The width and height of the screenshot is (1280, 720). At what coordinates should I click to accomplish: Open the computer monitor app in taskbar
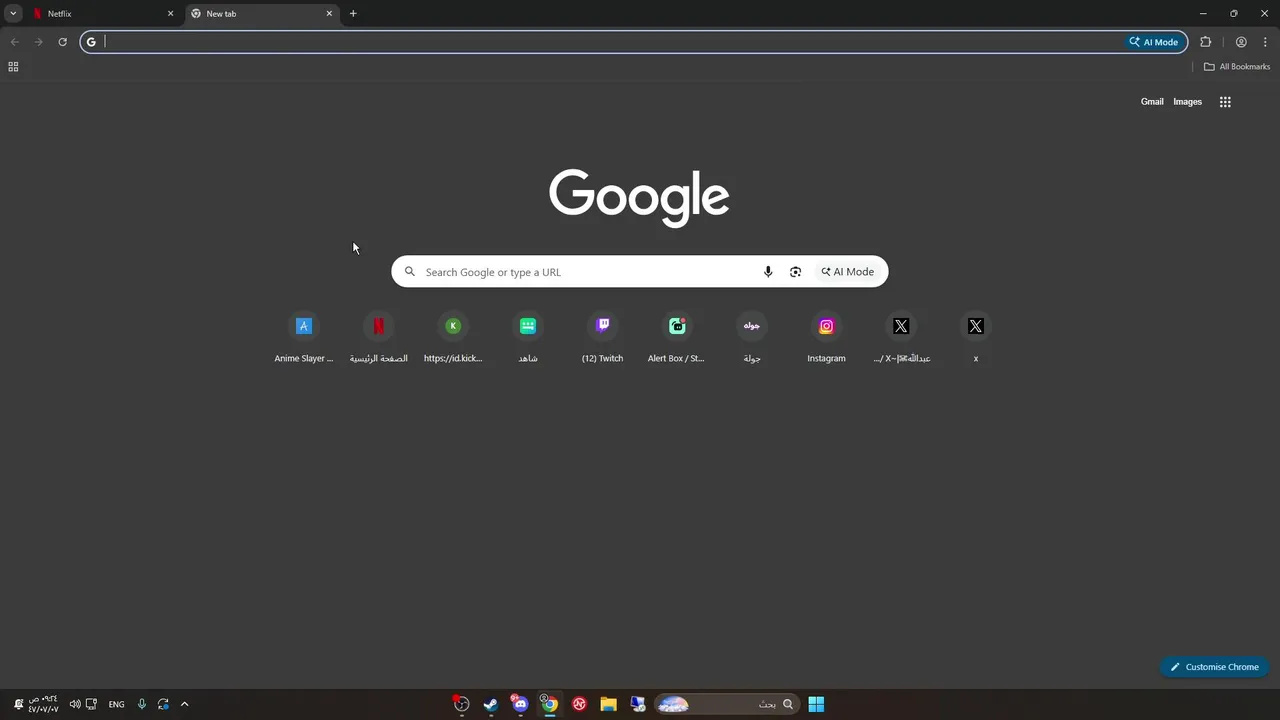[638, 704]
